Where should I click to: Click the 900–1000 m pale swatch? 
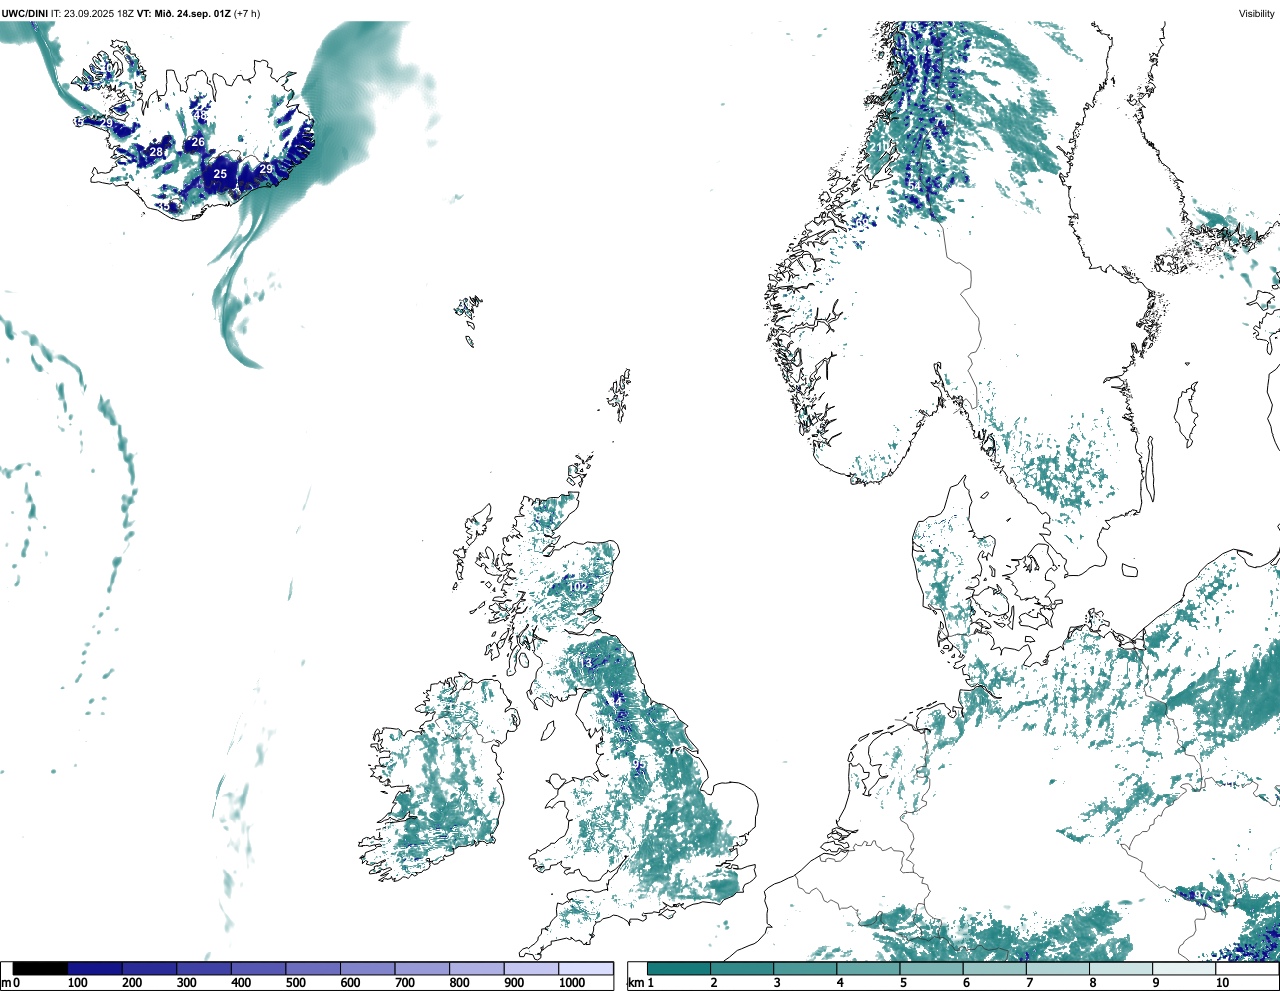531,969
